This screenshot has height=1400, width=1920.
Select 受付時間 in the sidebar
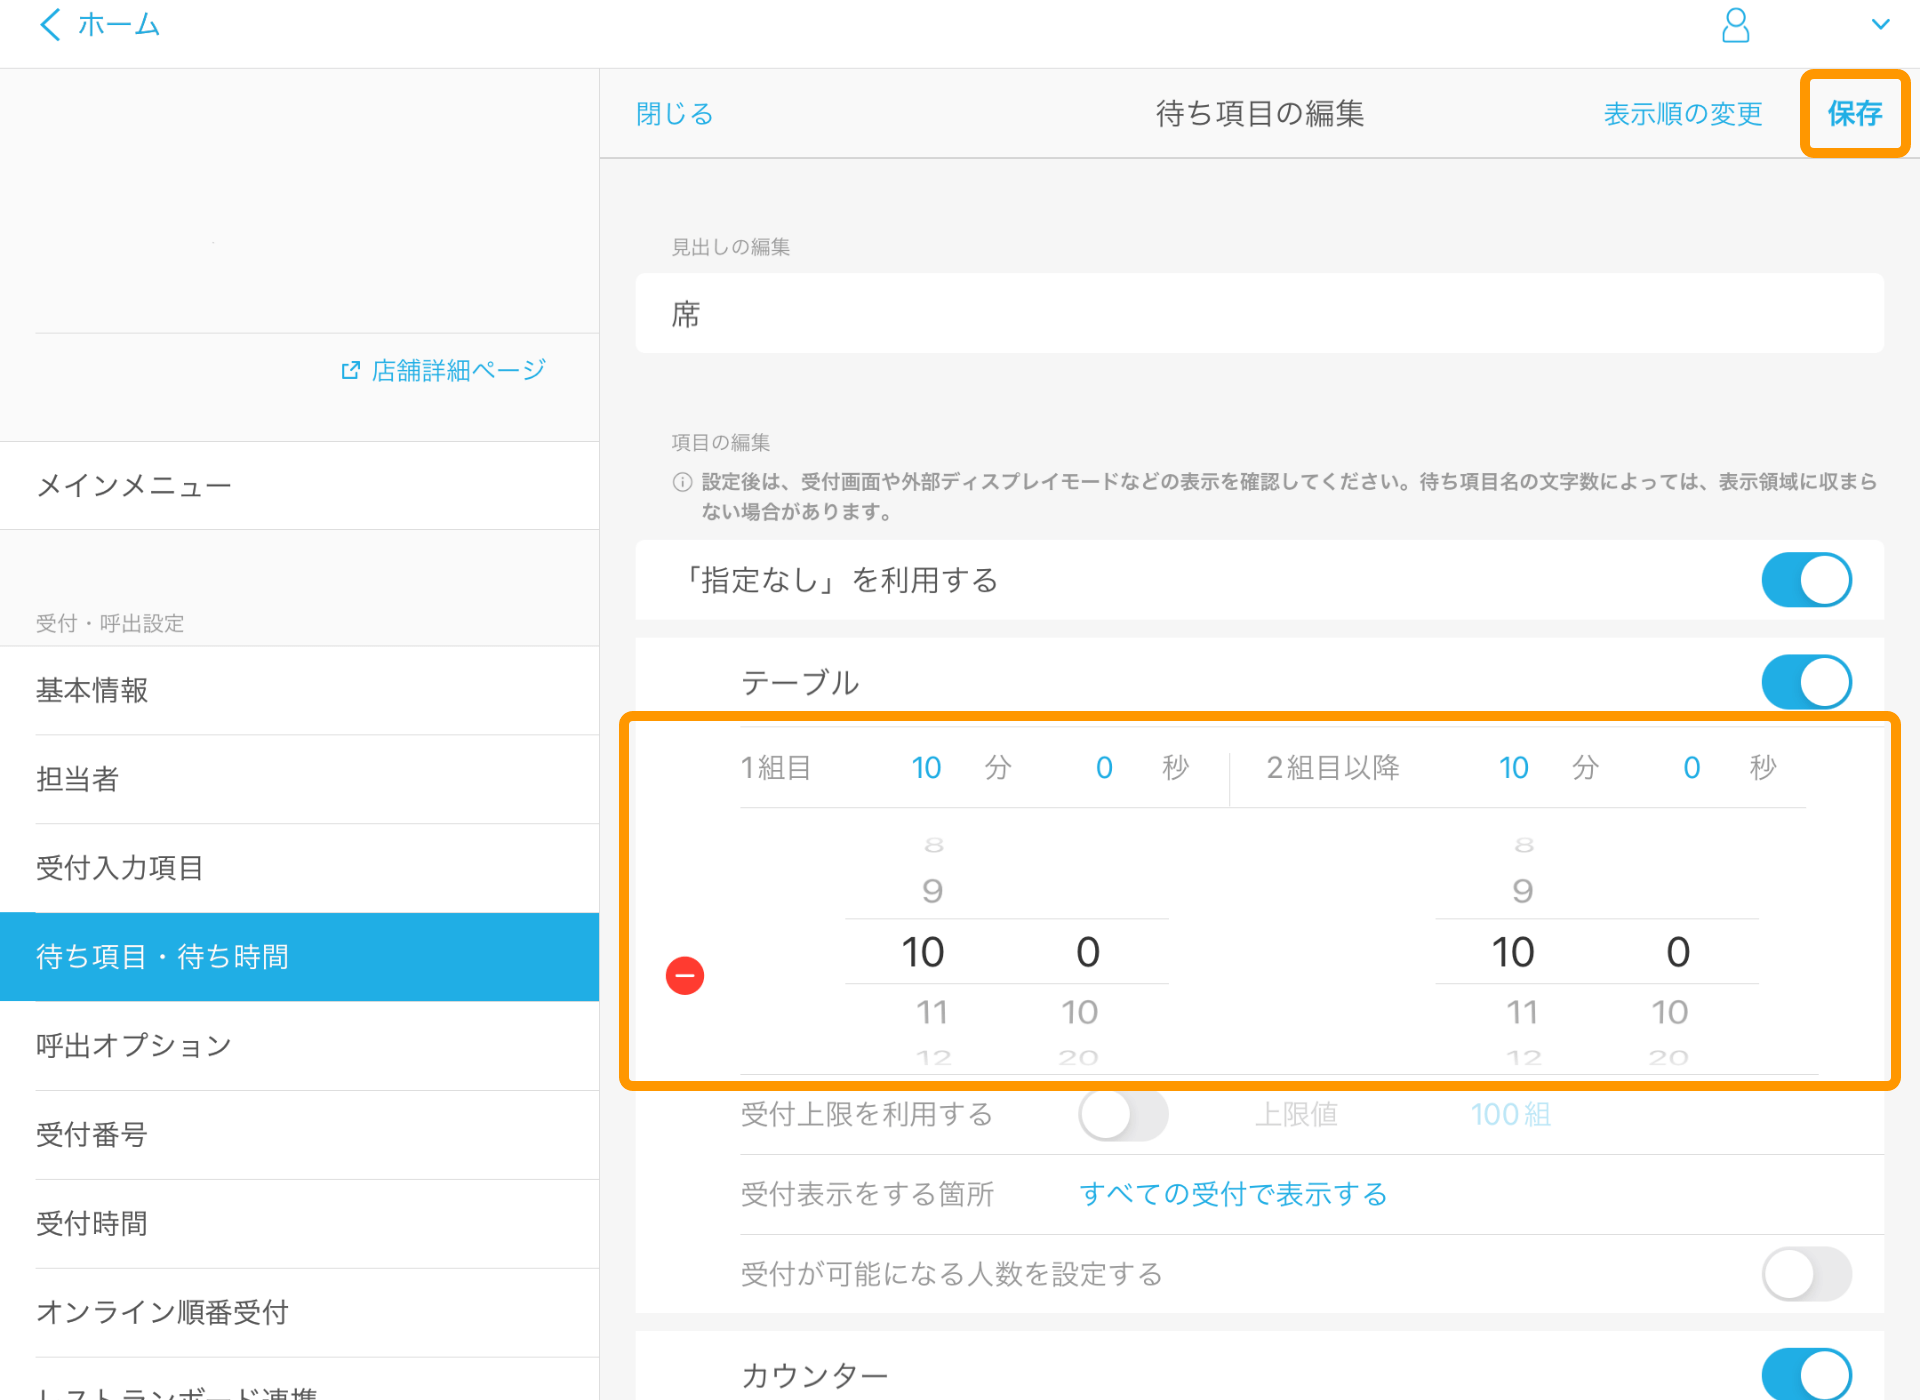[x=300, y=1224]
